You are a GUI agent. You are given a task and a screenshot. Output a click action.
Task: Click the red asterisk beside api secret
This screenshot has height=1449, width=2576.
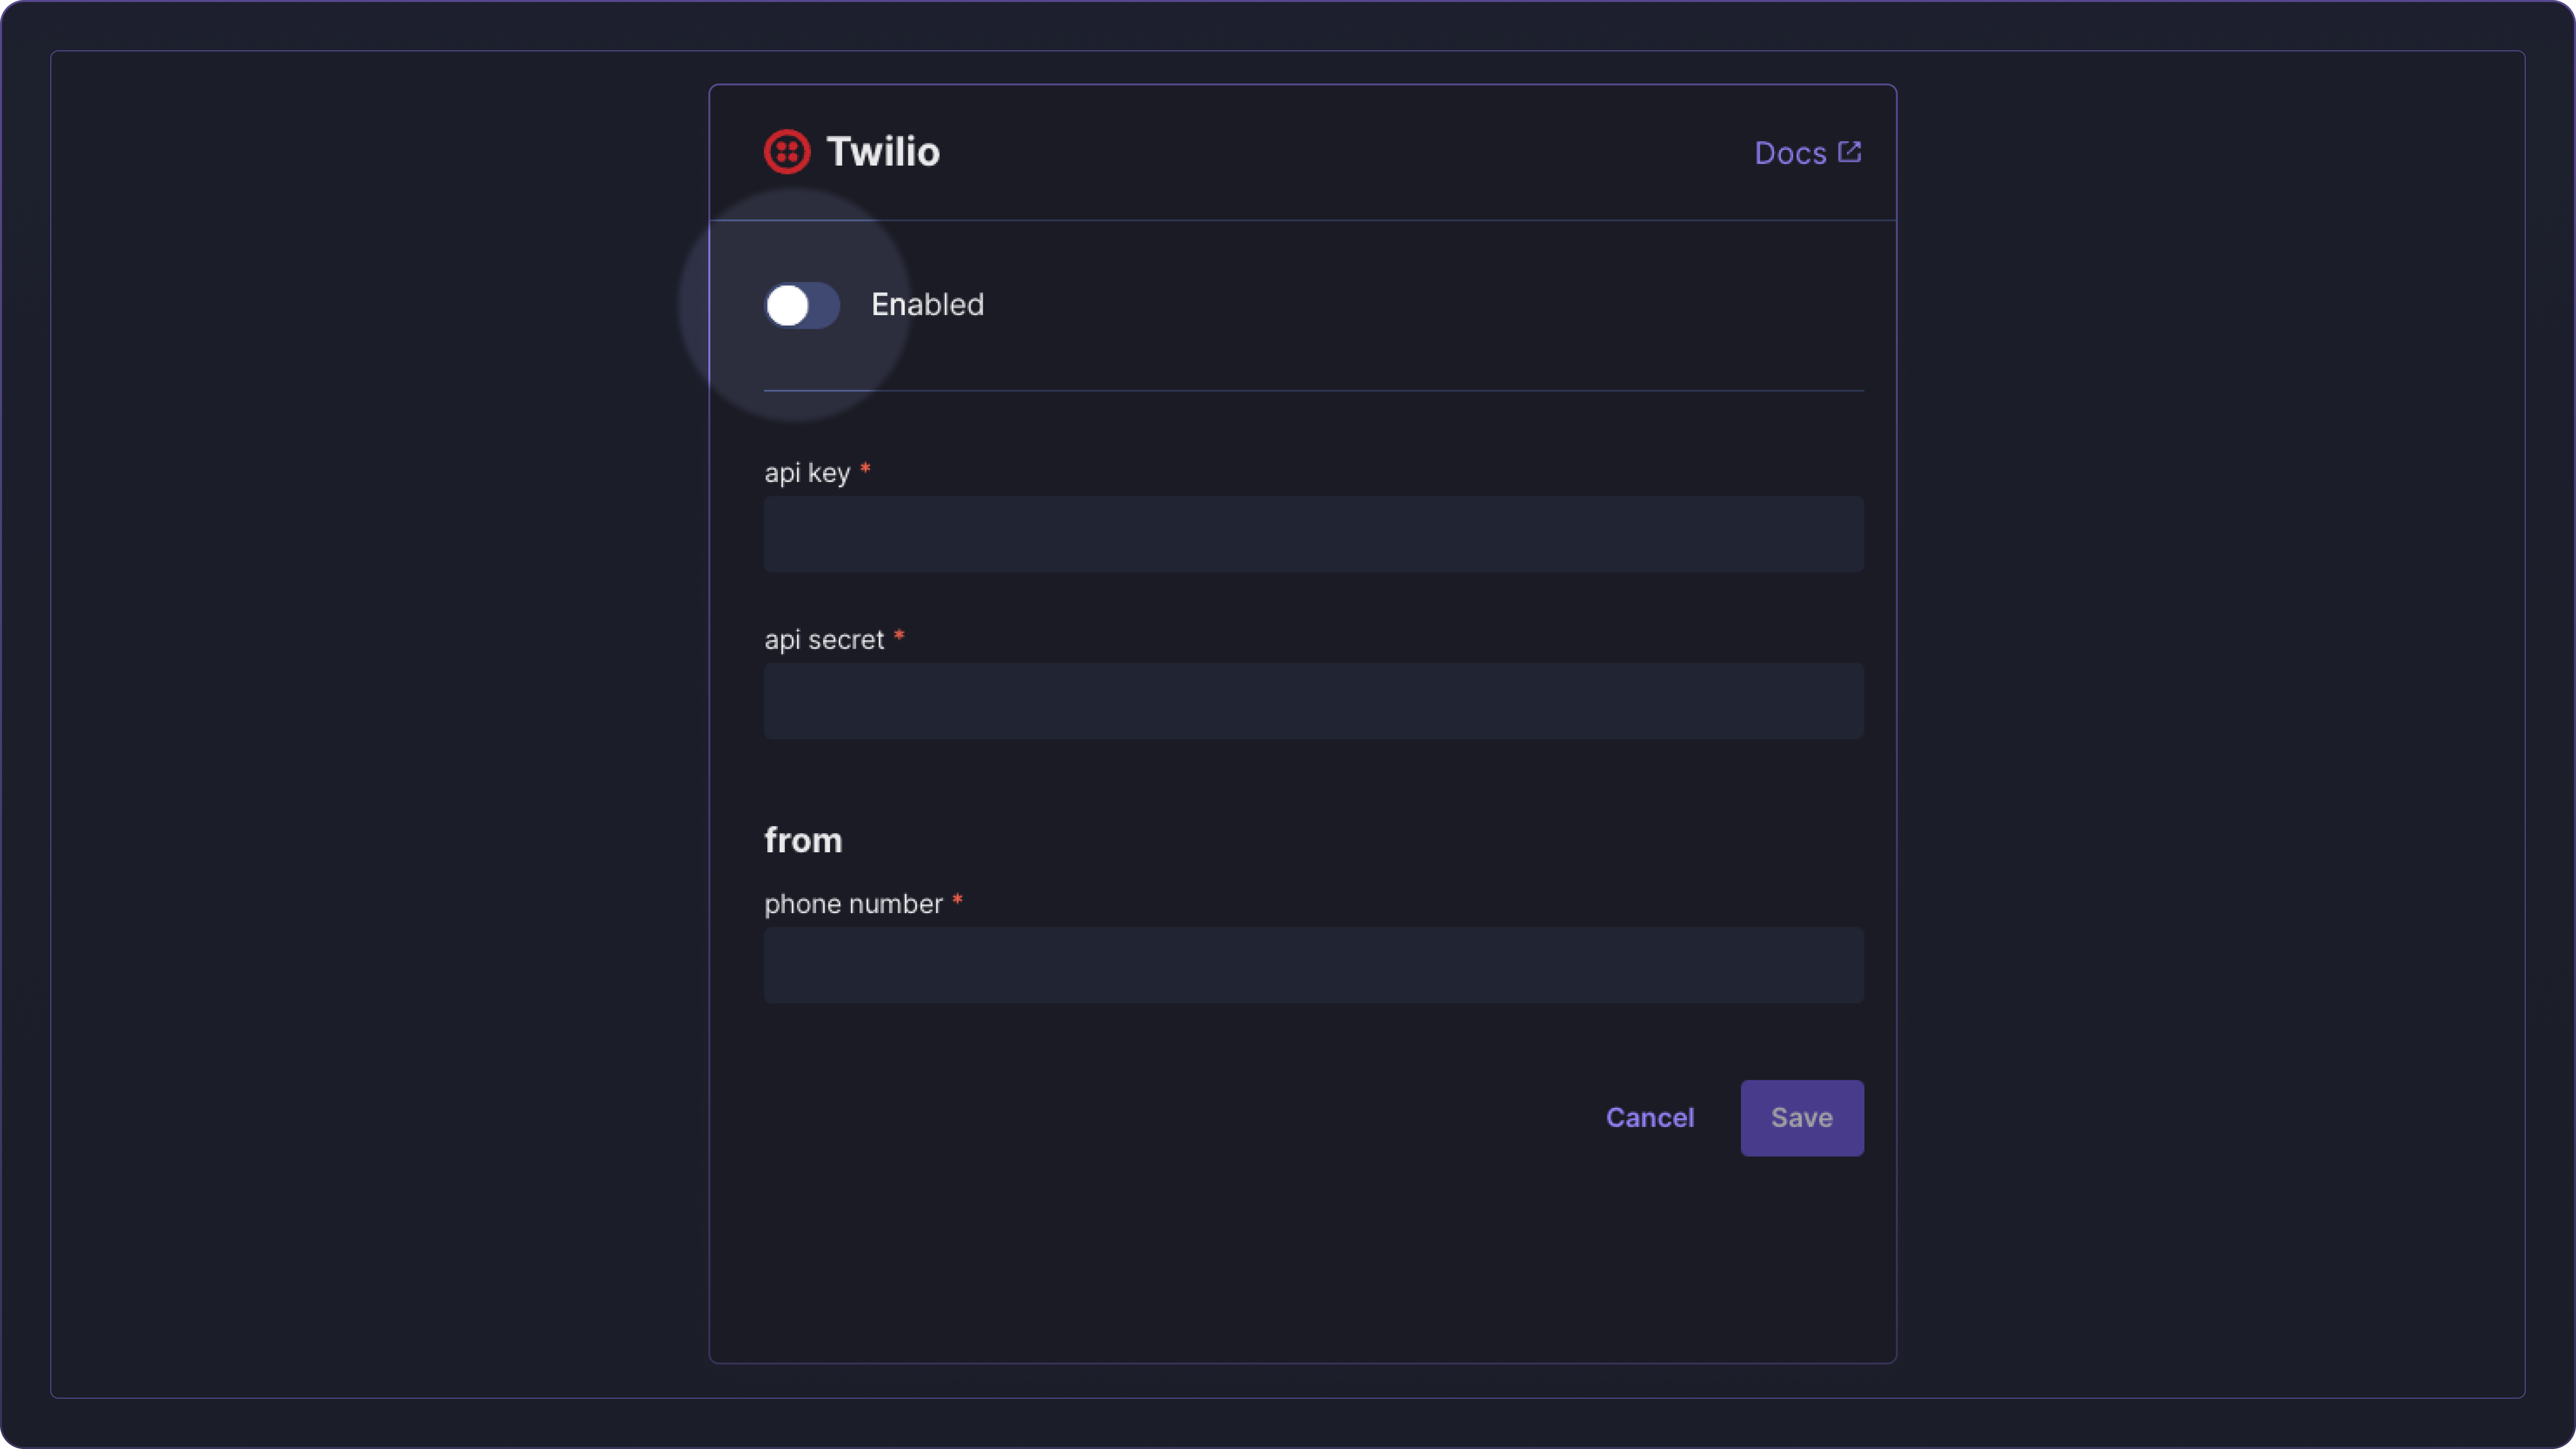[x=899, y=636]
